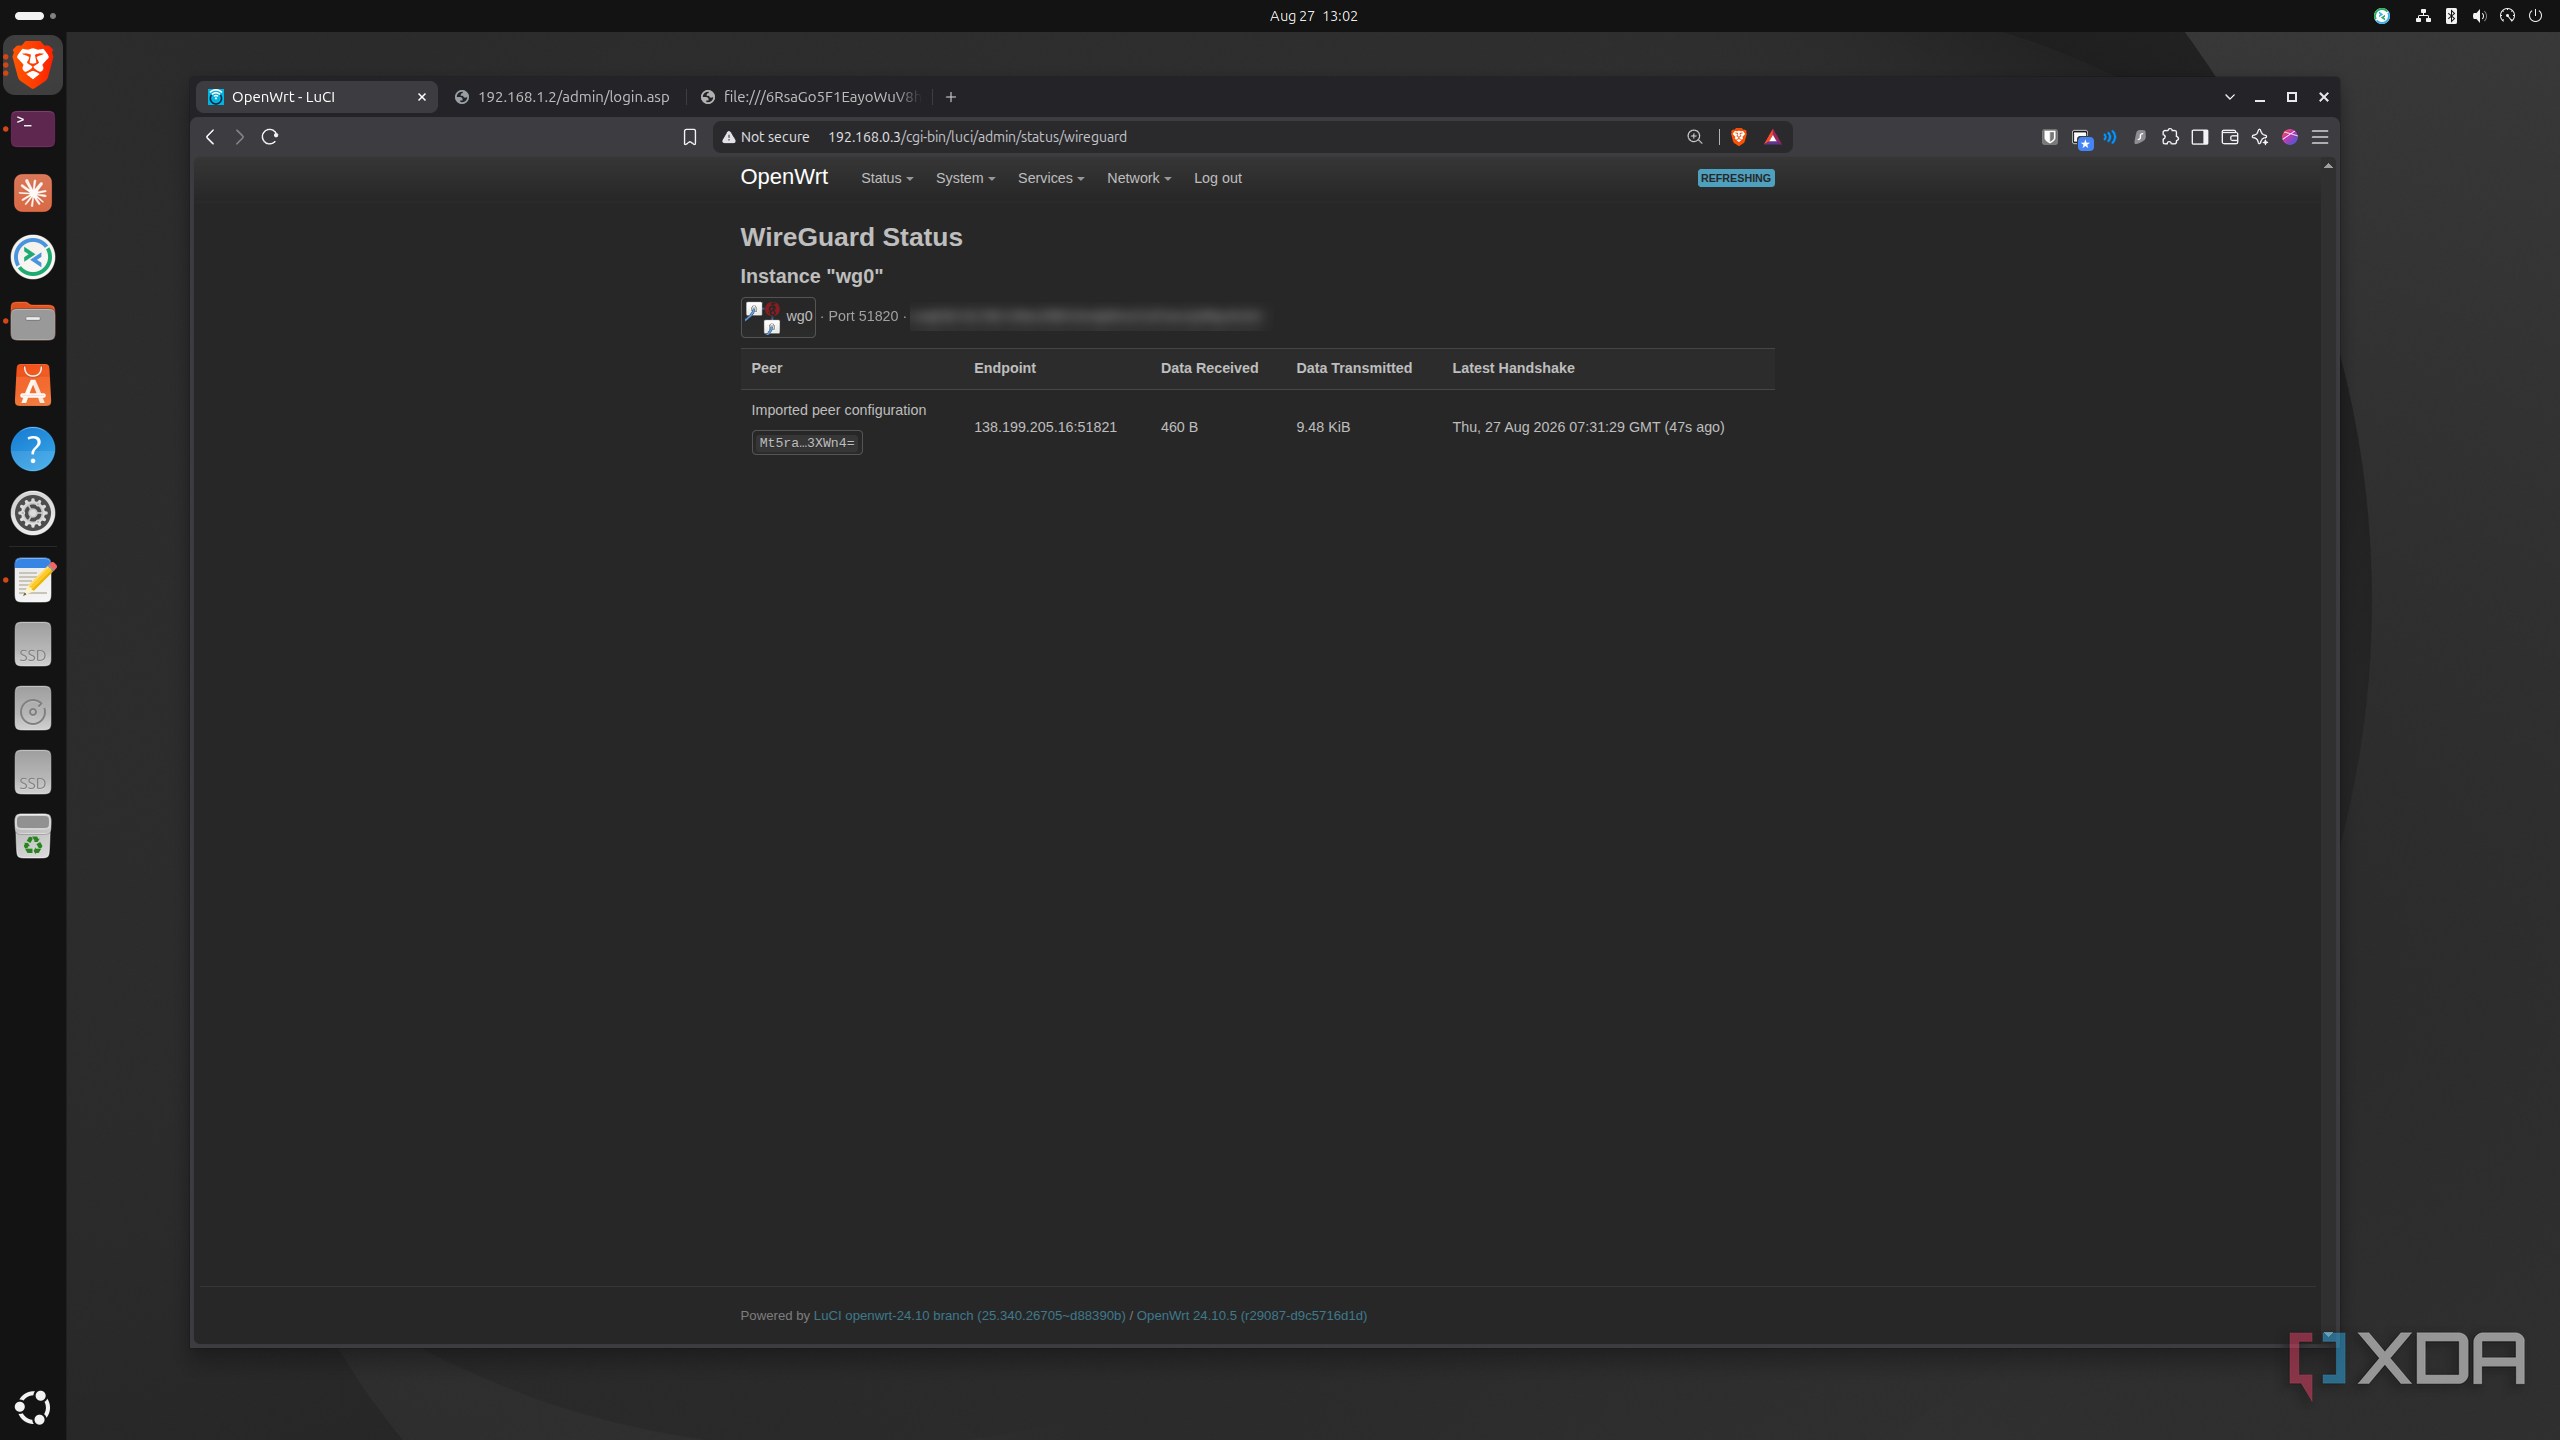This screenshot has width=2560, height=1440.
Task: Switch to the 192.168.1.2/admin/login.asp tab
Action: point(562,97)
